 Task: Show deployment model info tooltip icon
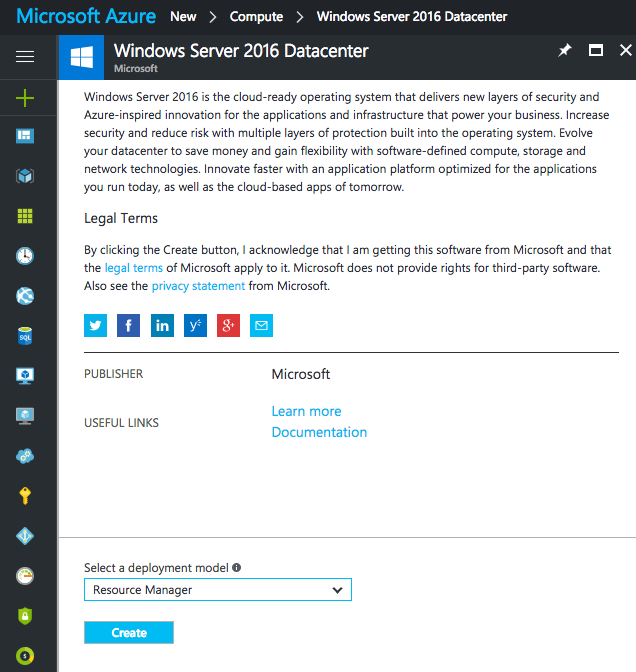click(x=236, y=567)
